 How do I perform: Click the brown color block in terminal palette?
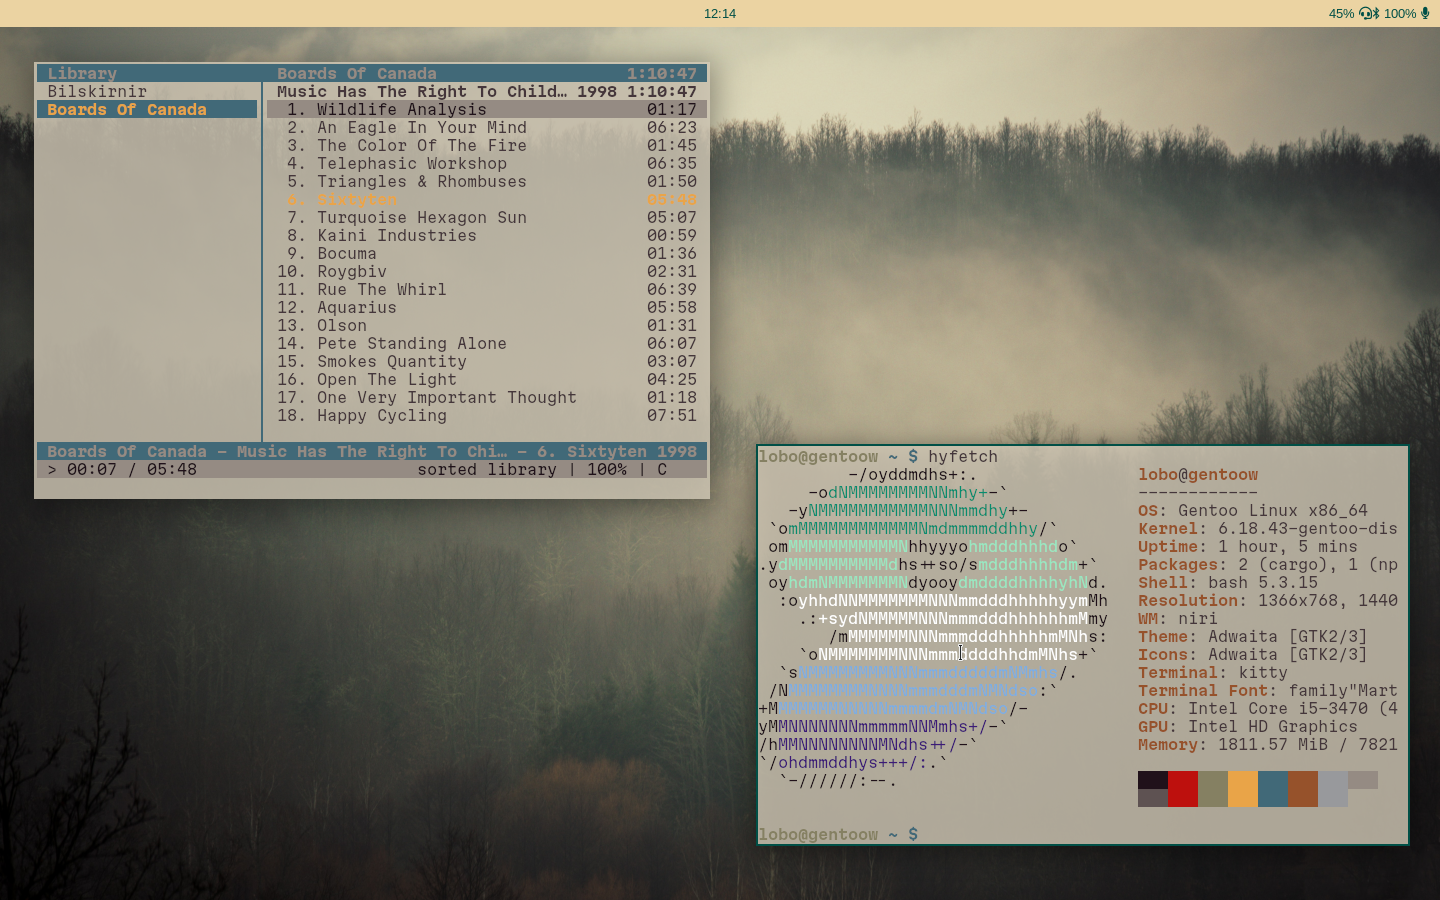click(x=1303, y=789)
